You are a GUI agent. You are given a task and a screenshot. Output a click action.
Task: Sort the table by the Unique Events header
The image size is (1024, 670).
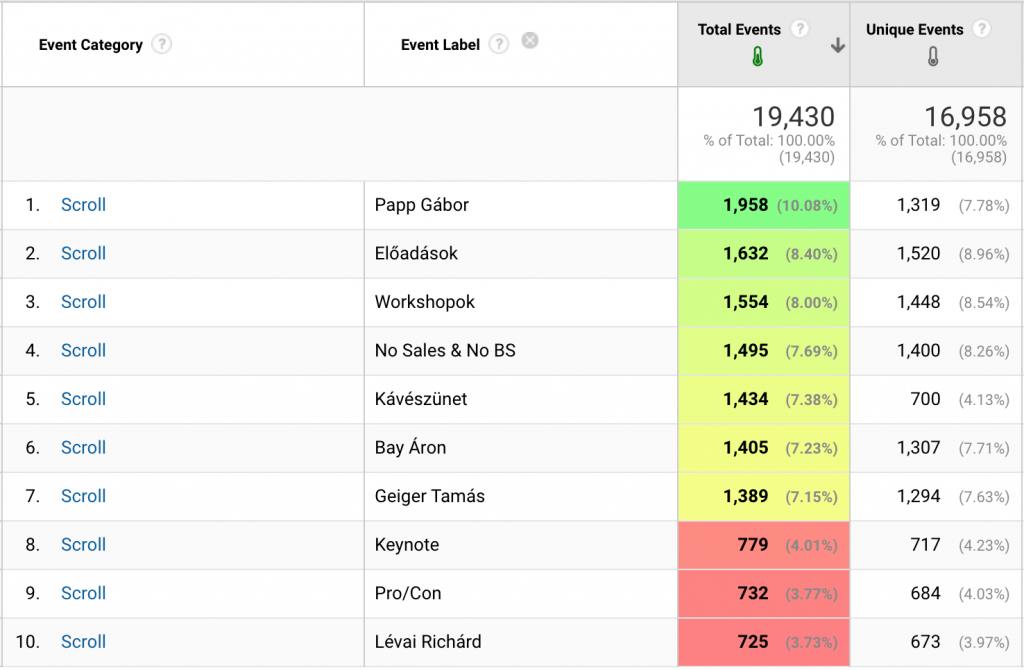coord(914,29)
